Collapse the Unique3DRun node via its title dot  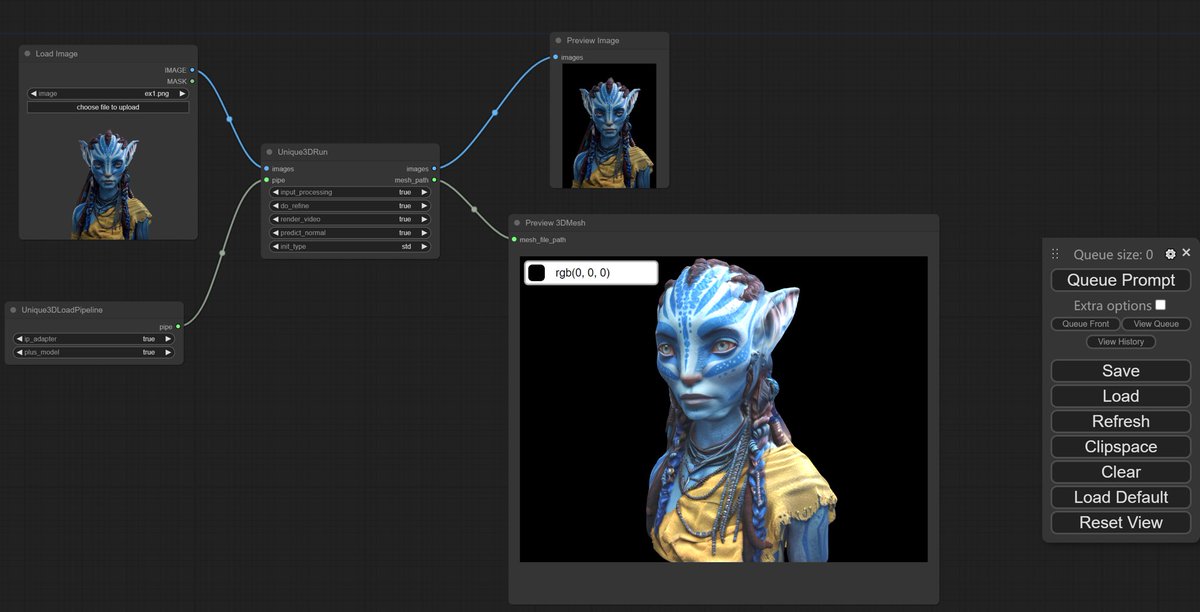pos(270,152)
